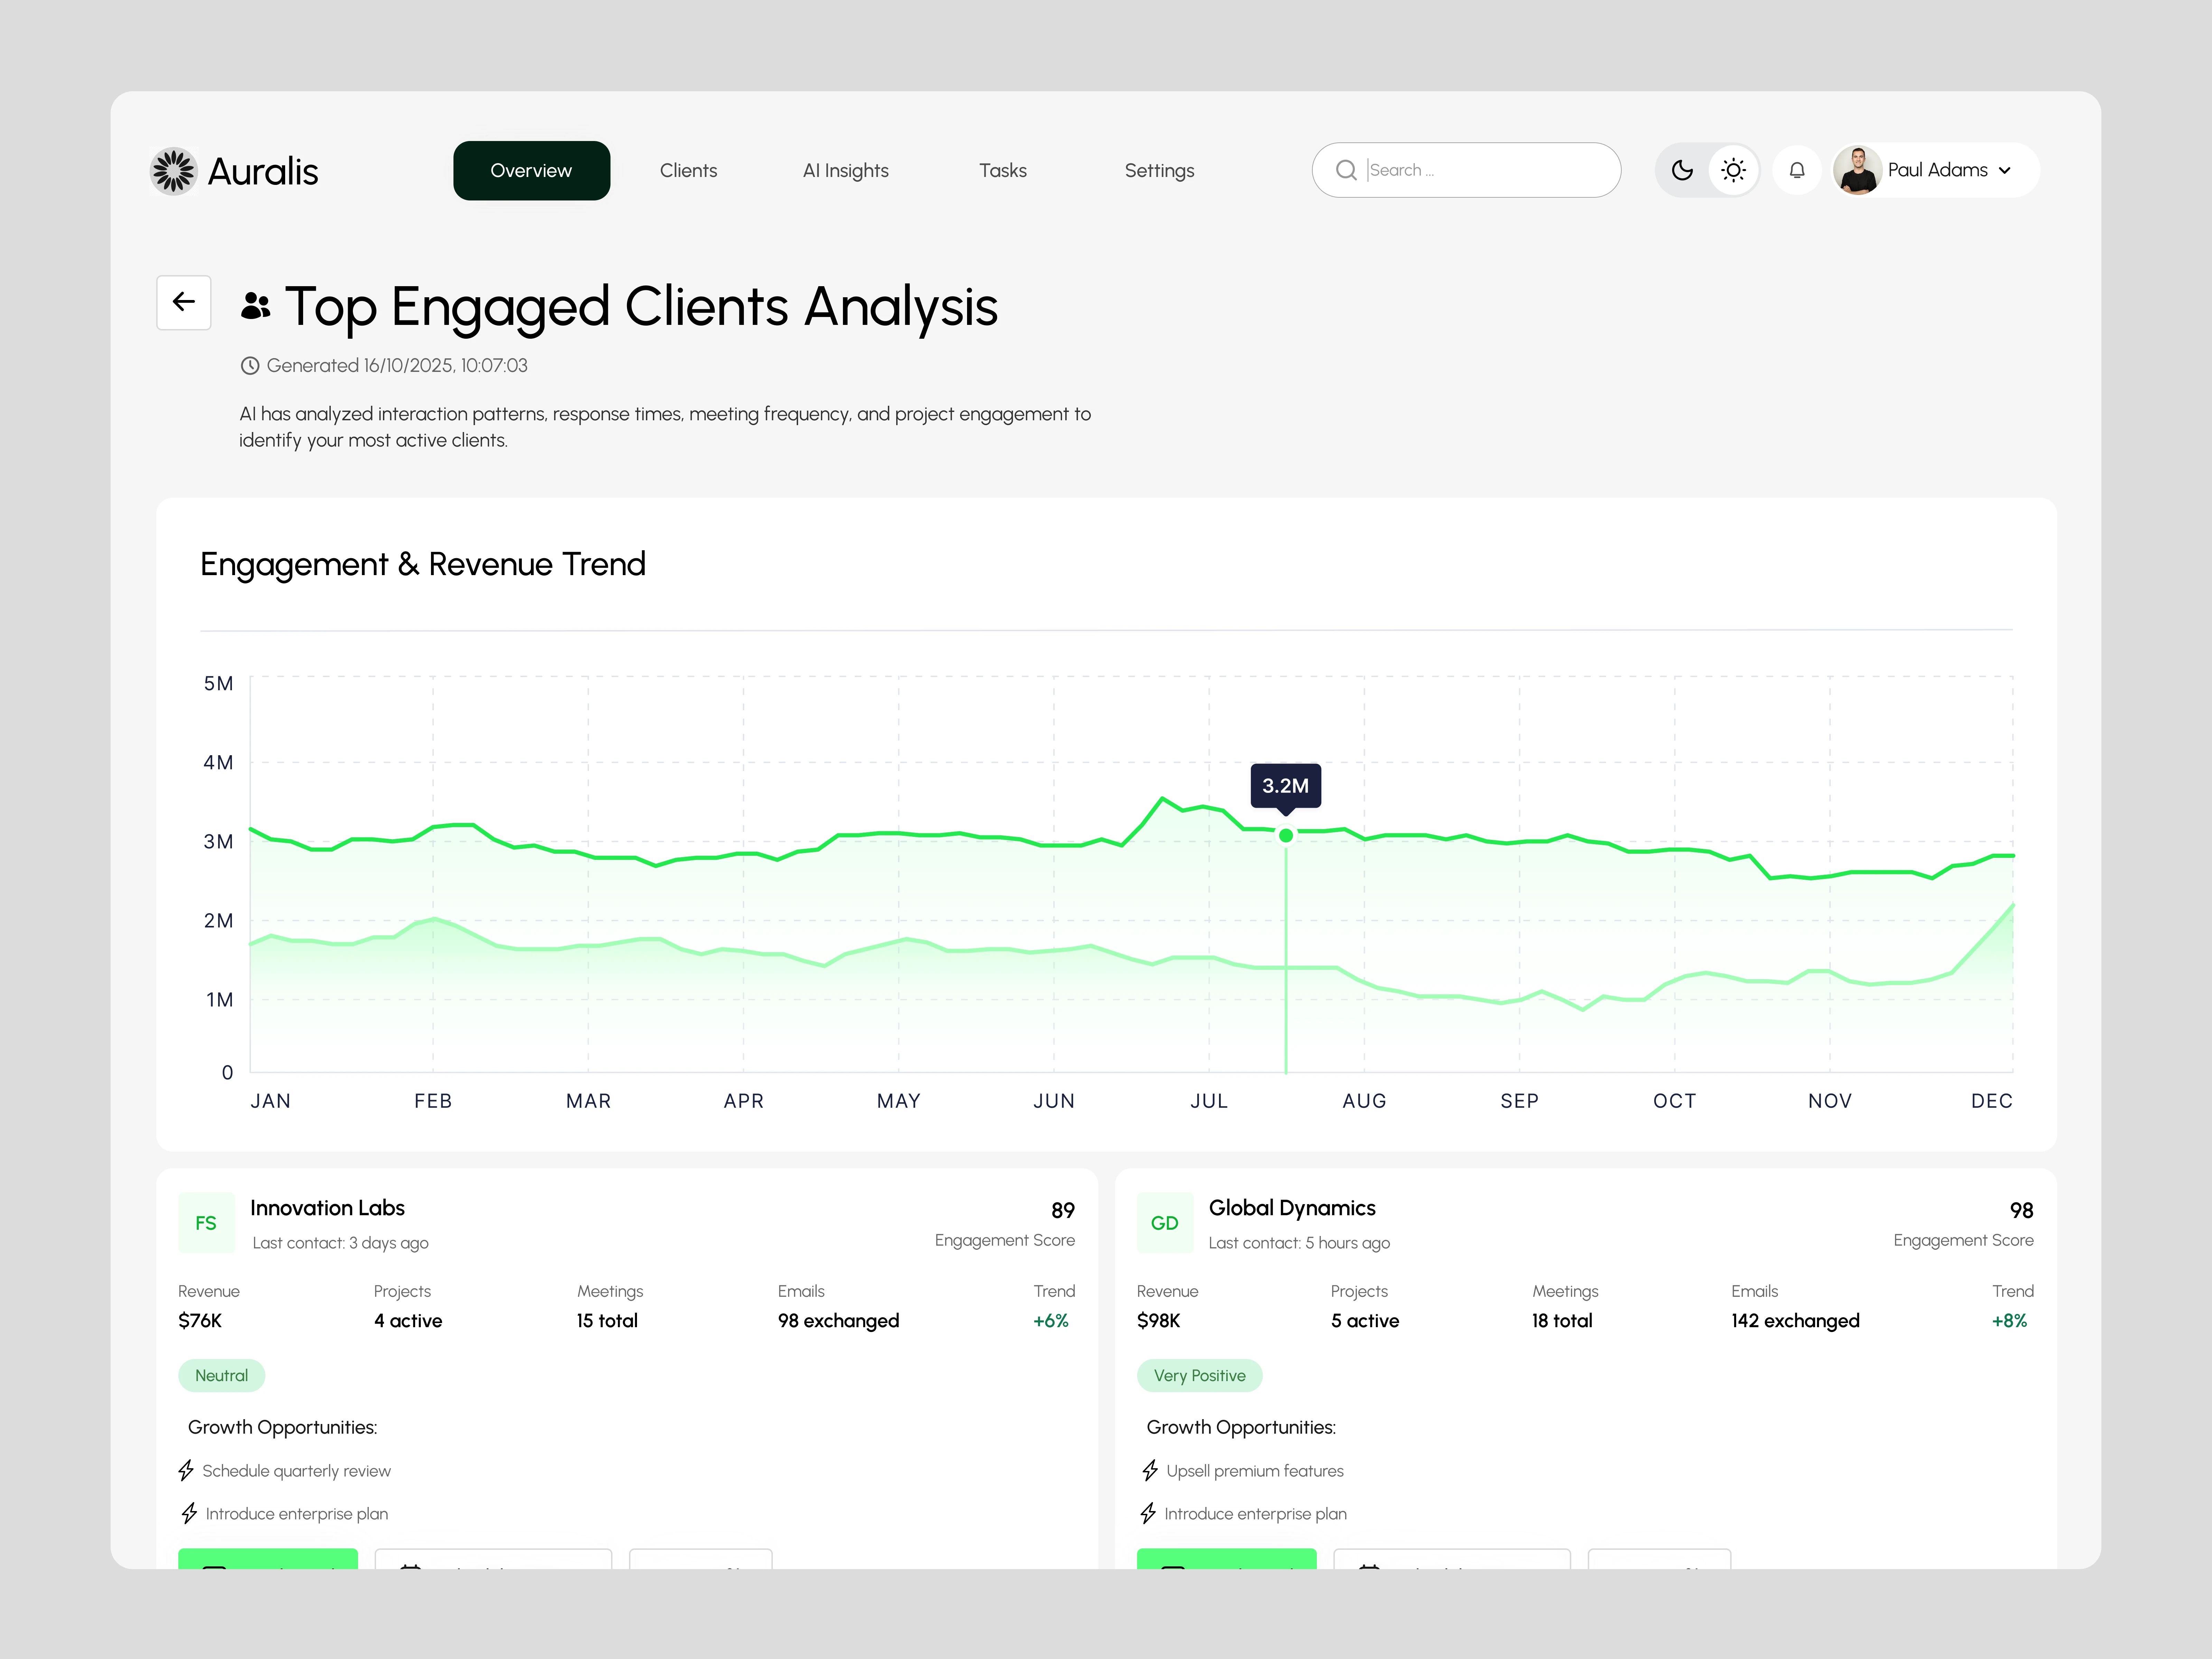The height and width of the screenshot is (1659, 2212).
Task: Select the Overview button
Action: pyautogui.click(x=531, y=171)
